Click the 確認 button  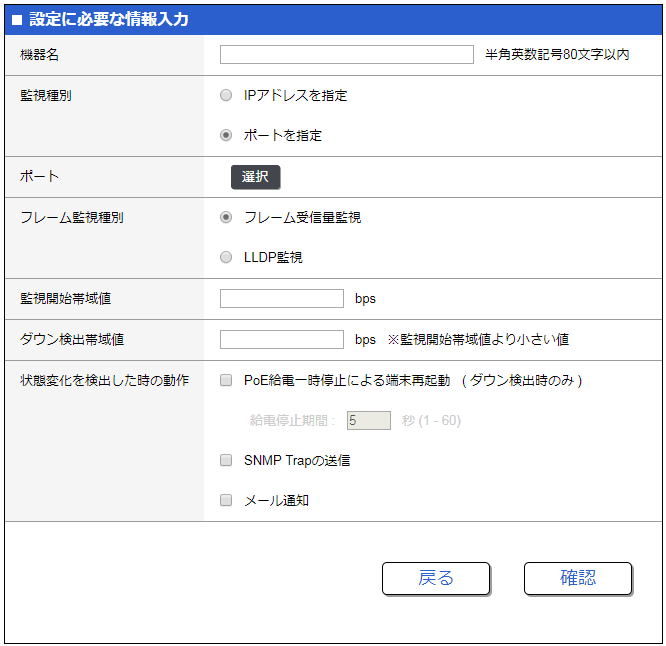[x=577, y=578]
